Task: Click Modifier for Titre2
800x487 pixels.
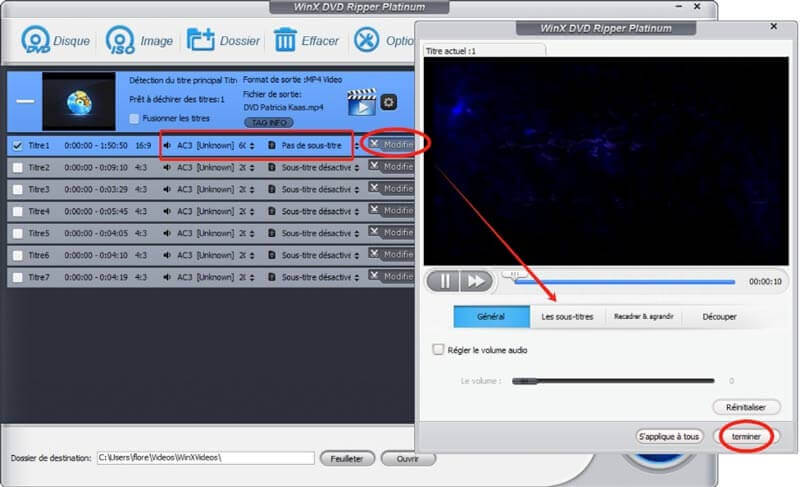Action: [391, 167]
